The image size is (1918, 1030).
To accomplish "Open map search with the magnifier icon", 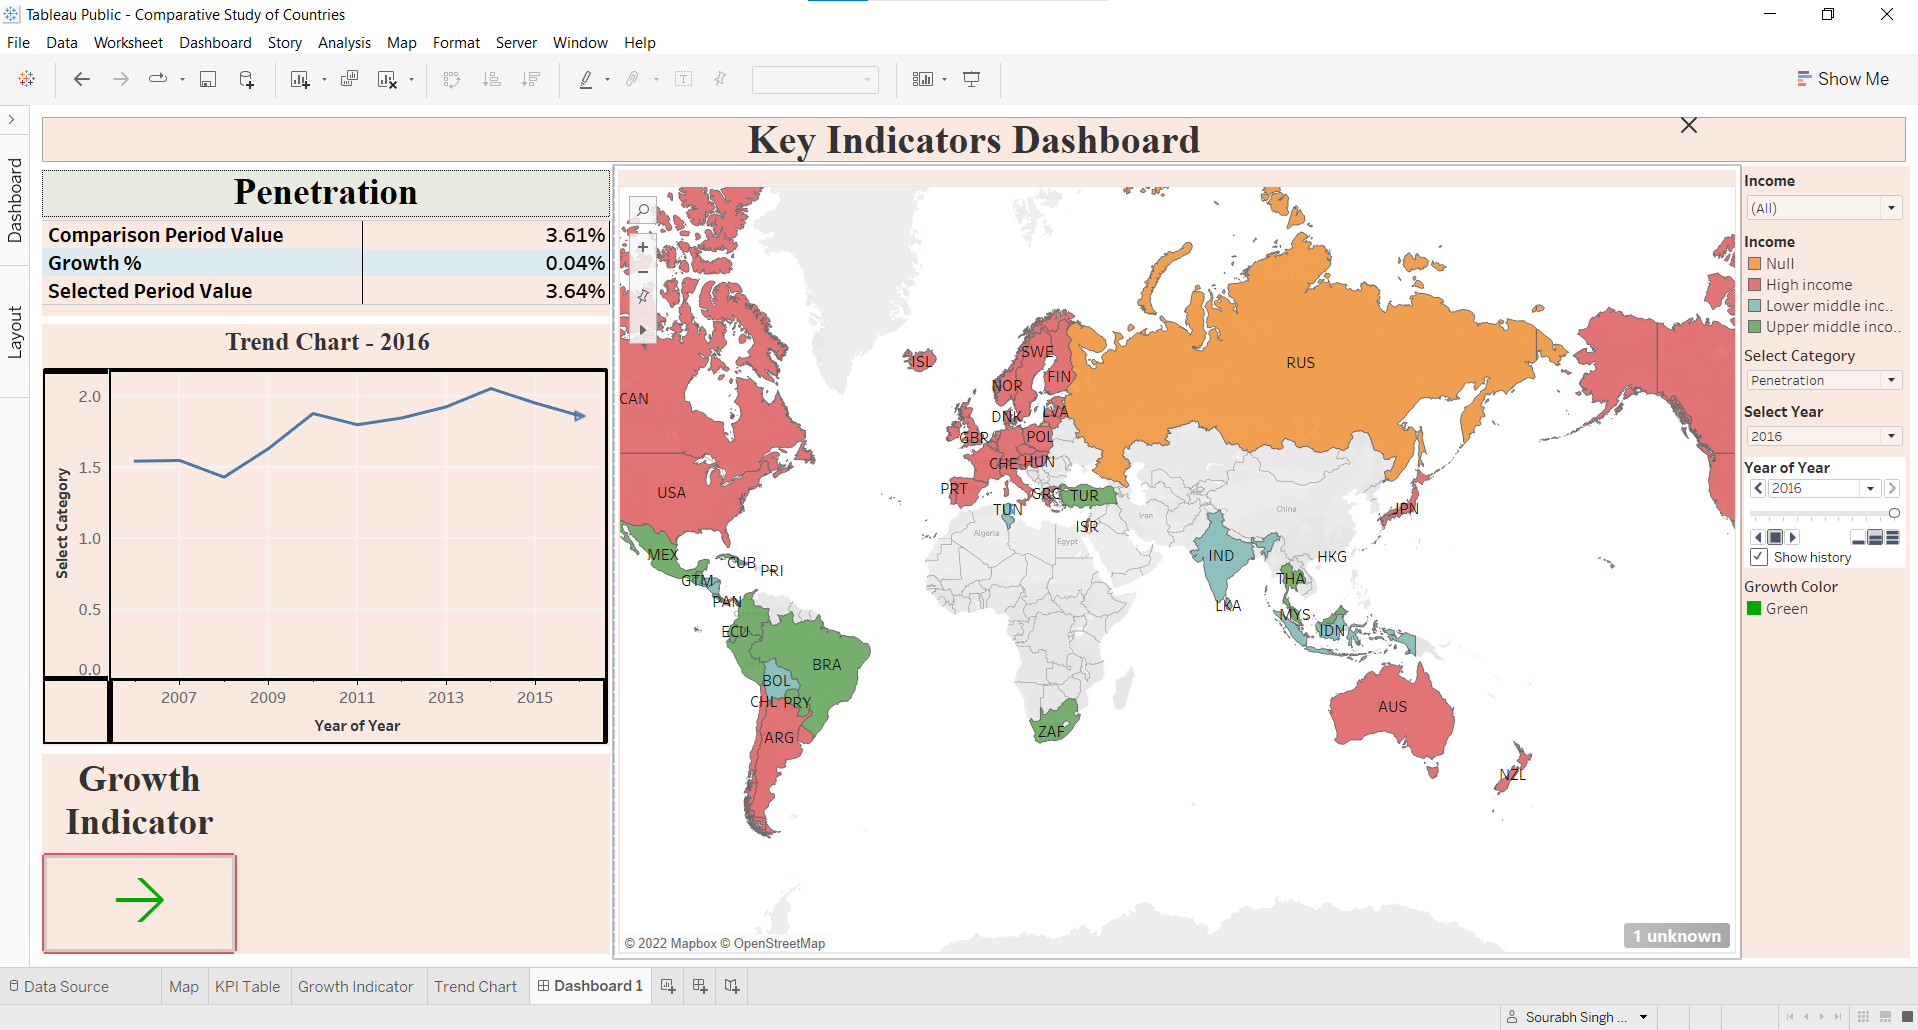I will (x=643, y=210).
